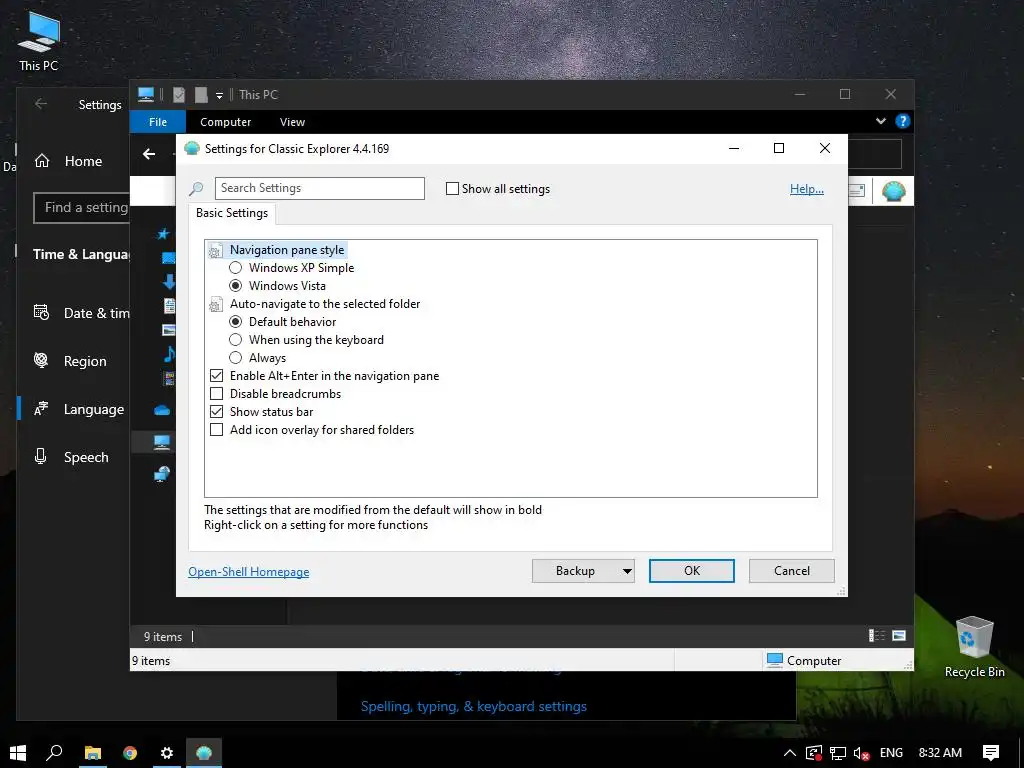Open the View ribbon tab
1024x768 pixels.
point(292,122)
